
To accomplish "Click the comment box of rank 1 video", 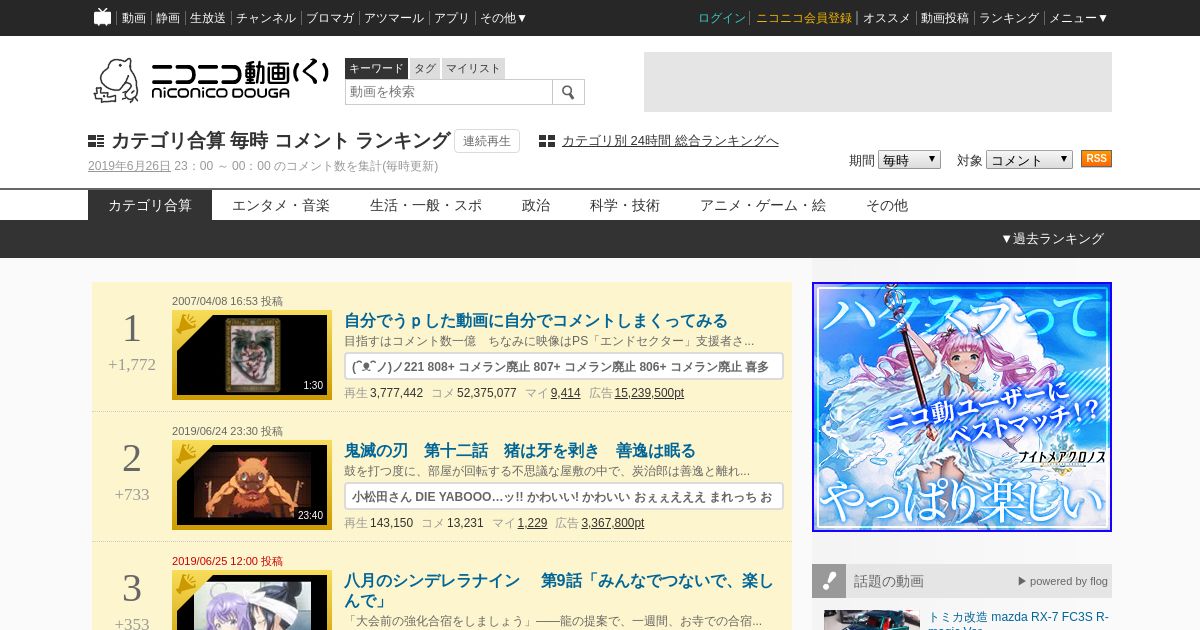I will [x=564, y=366].
